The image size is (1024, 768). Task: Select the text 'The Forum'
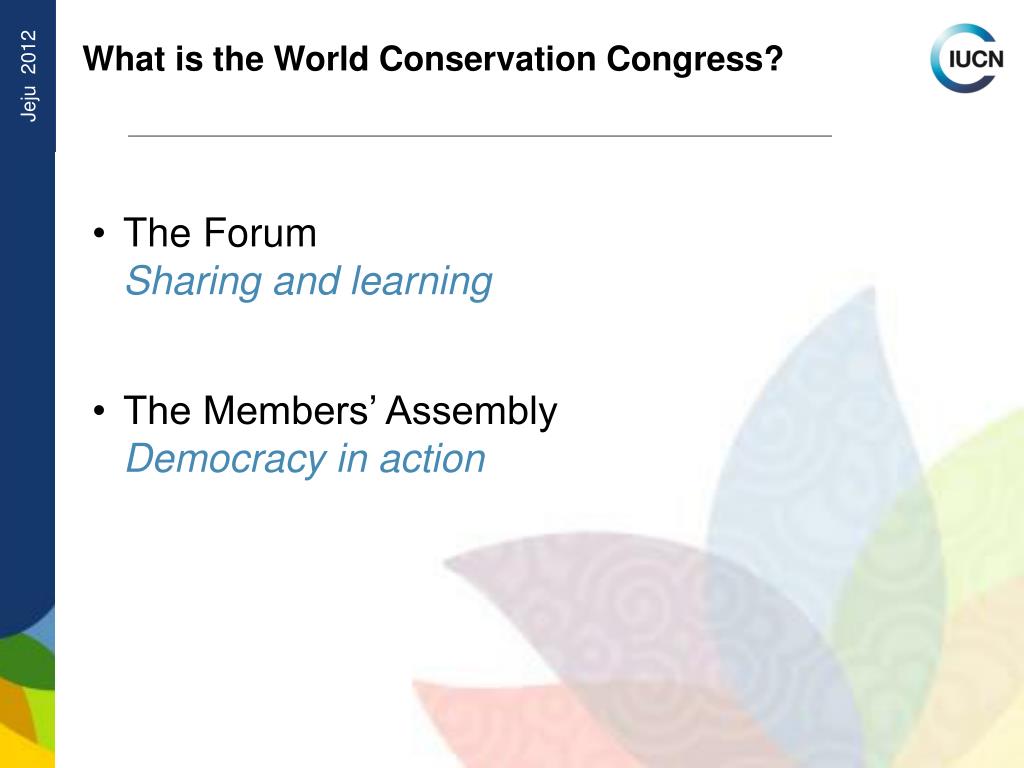coord(220,232)
